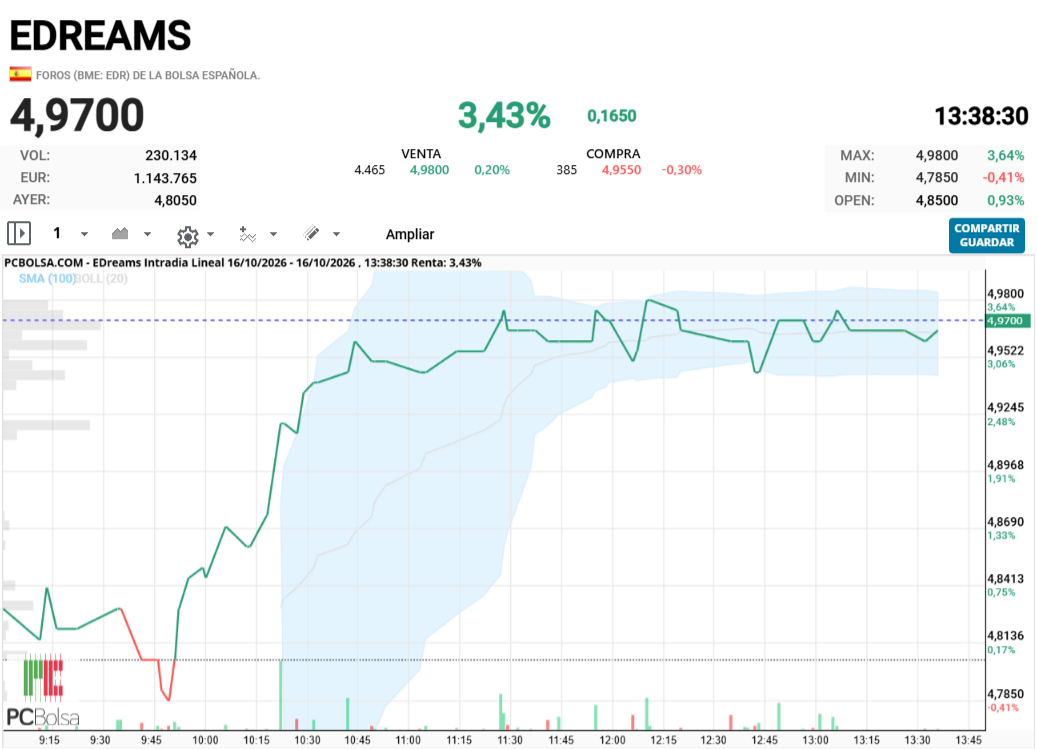Screen dimensions: 1037x749
Task: Click the interval value 1
Action: point(57,233)
